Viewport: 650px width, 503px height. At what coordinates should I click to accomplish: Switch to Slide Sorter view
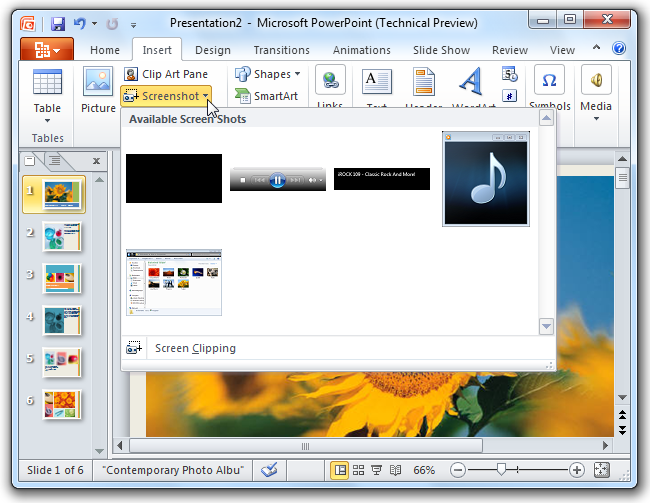pos(358,469)
